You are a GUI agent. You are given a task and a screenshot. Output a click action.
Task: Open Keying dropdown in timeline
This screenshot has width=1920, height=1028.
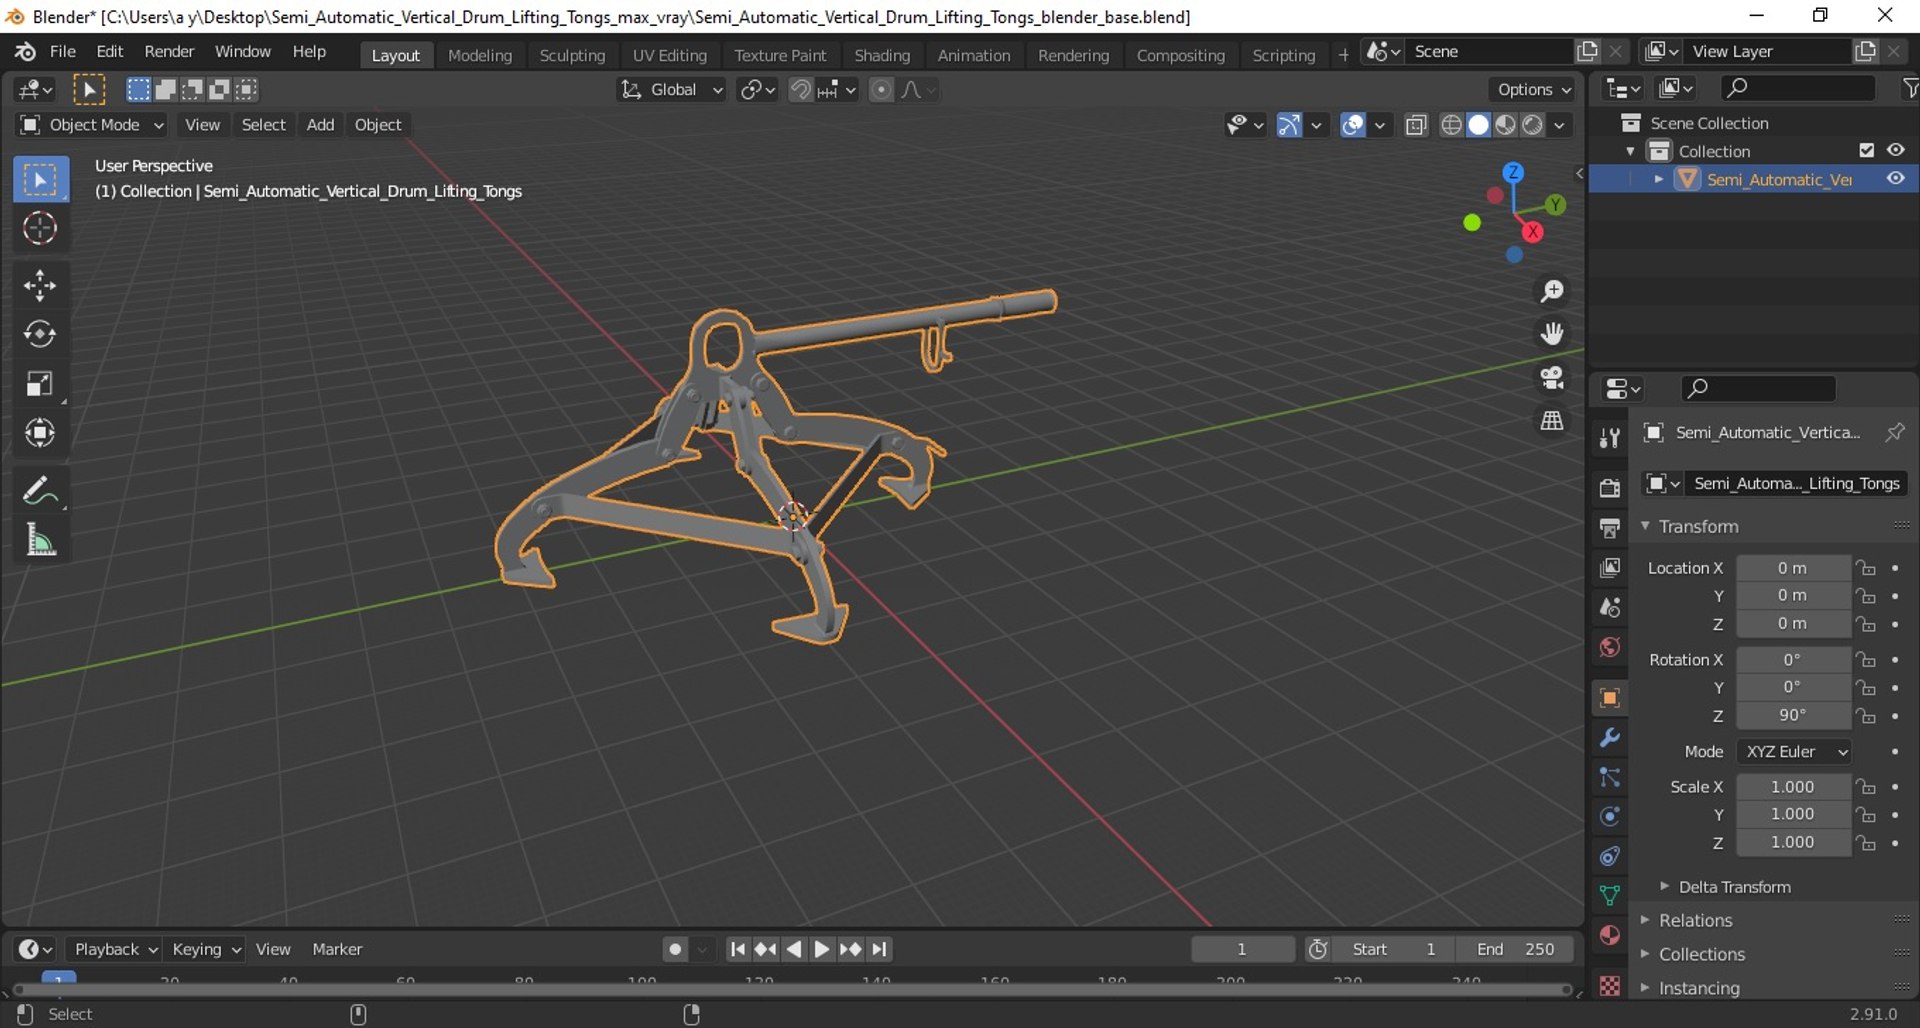pyautogui.click(x=206, y=949)
